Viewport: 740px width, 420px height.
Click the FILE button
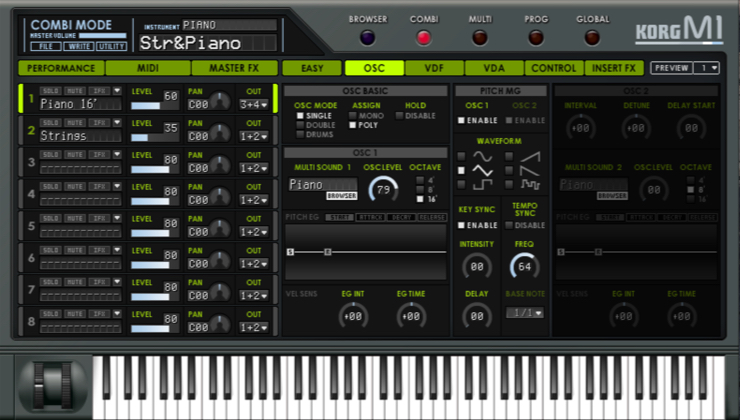pyautogui.click(x=46, y=46)
